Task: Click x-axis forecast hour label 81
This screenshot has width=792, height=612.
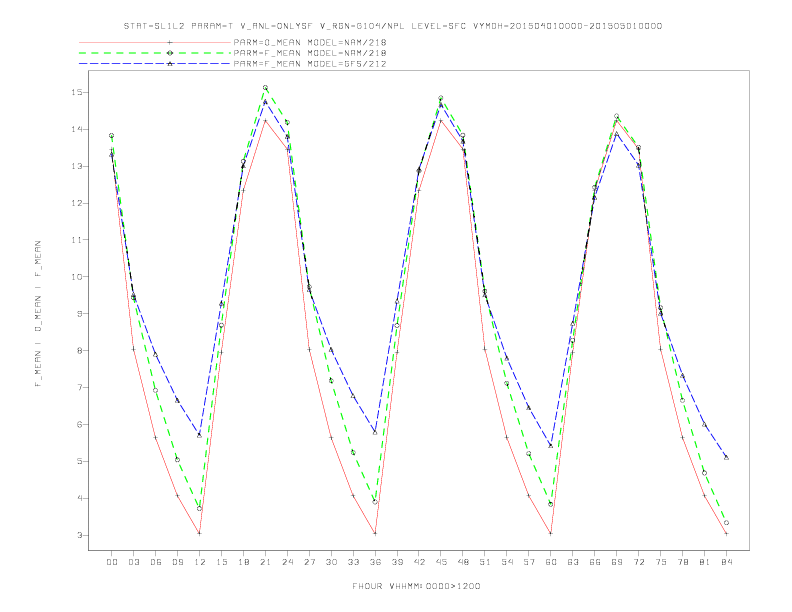Action: [x=704, y=562]
